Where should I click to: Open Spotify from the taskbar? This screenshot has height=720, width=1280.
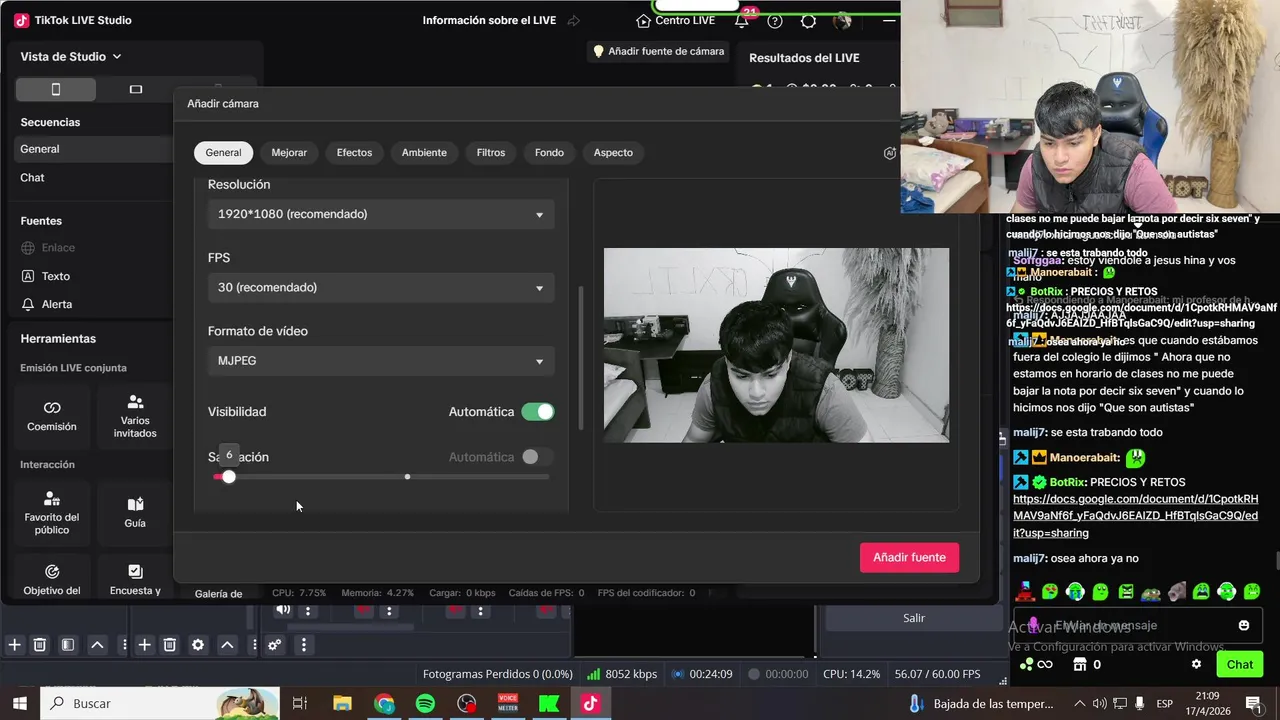pyautogui.click(x=425, y=703)
